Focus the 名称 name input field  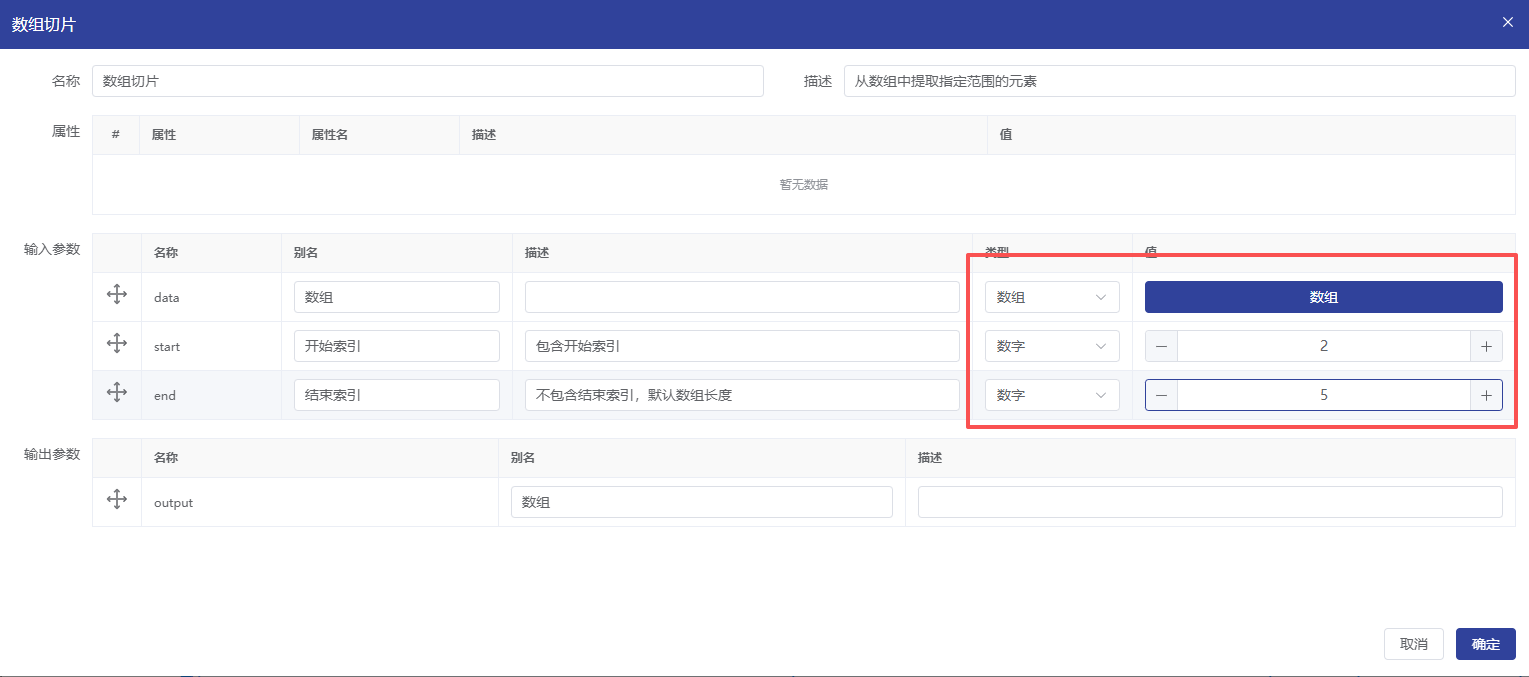[427, 81]
